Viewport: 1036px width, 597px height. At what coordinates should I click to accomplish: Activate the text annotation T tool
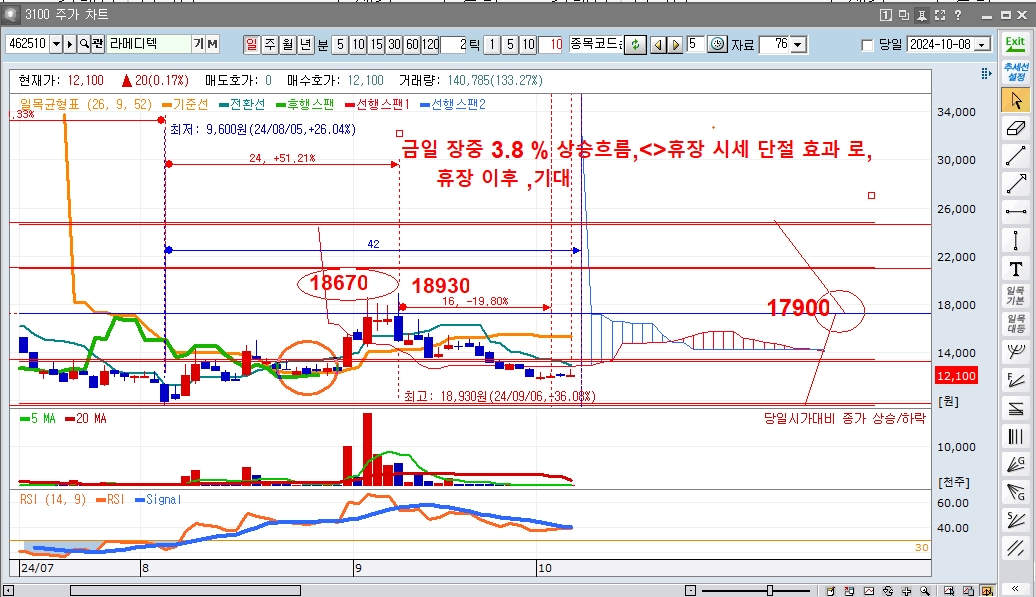point(1016,269)
